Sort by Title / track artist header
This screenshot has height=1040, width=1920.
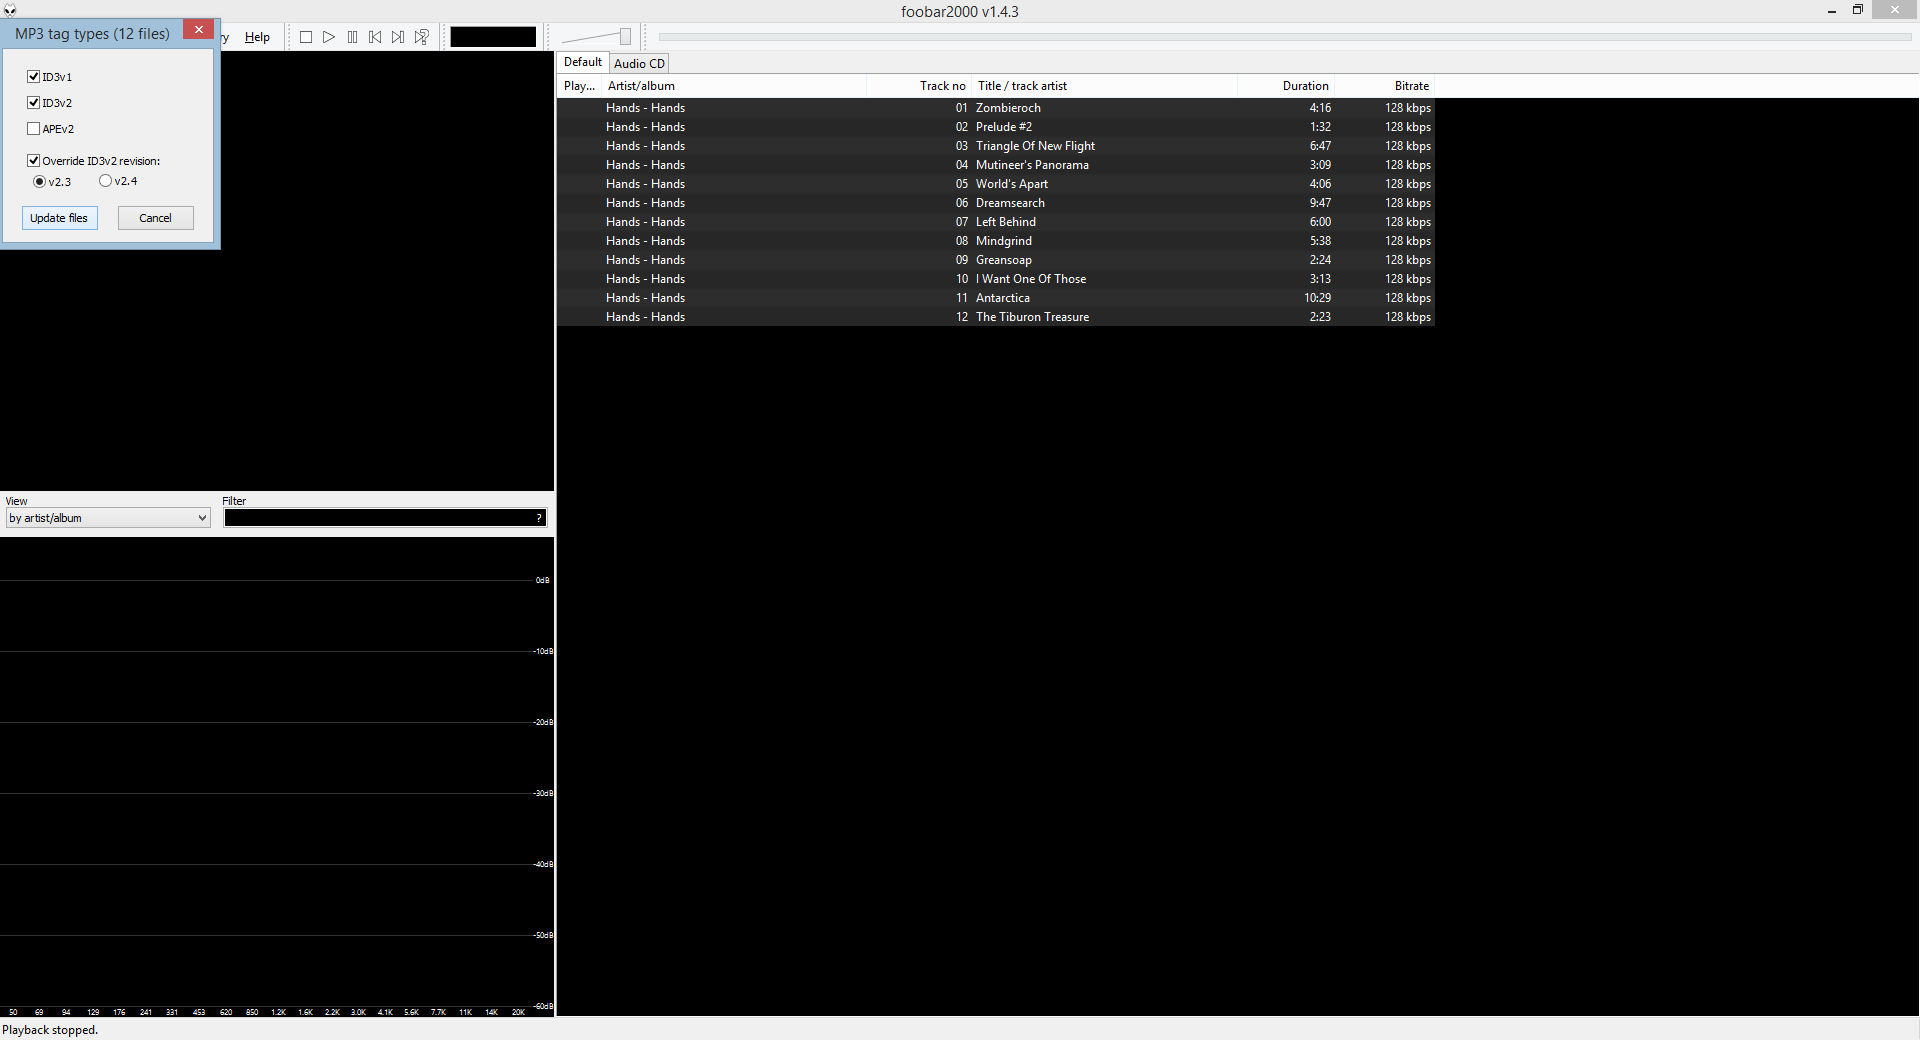point(1104,86)
